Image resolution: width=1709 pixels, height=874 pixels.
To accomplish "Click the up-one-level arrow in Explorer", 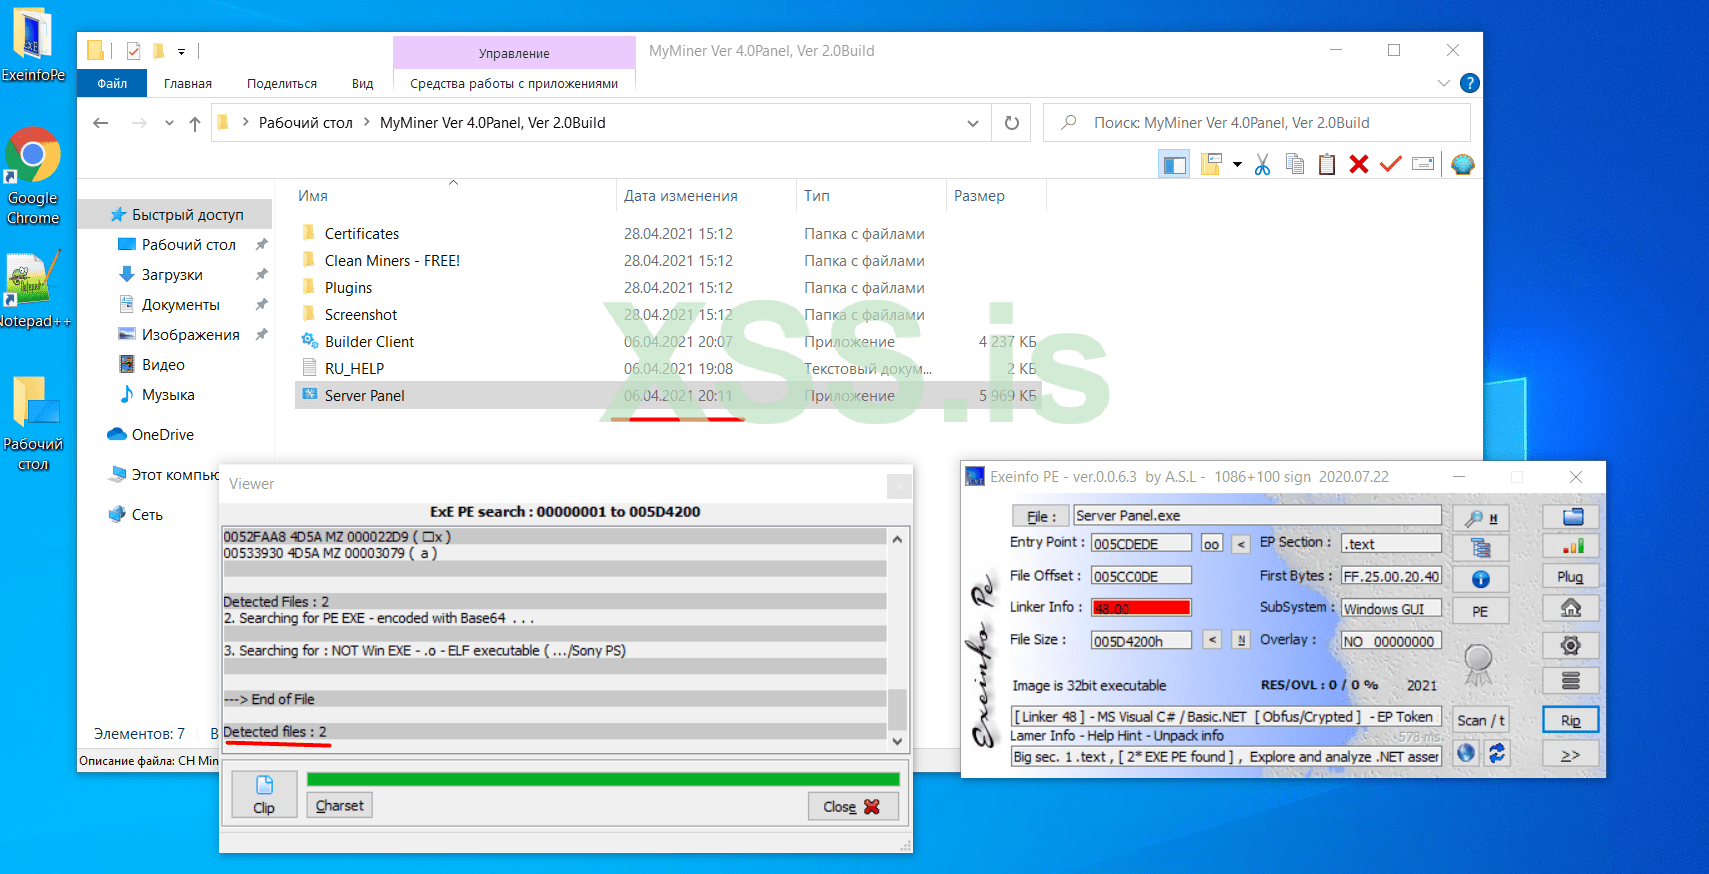I will coord(195,124).
